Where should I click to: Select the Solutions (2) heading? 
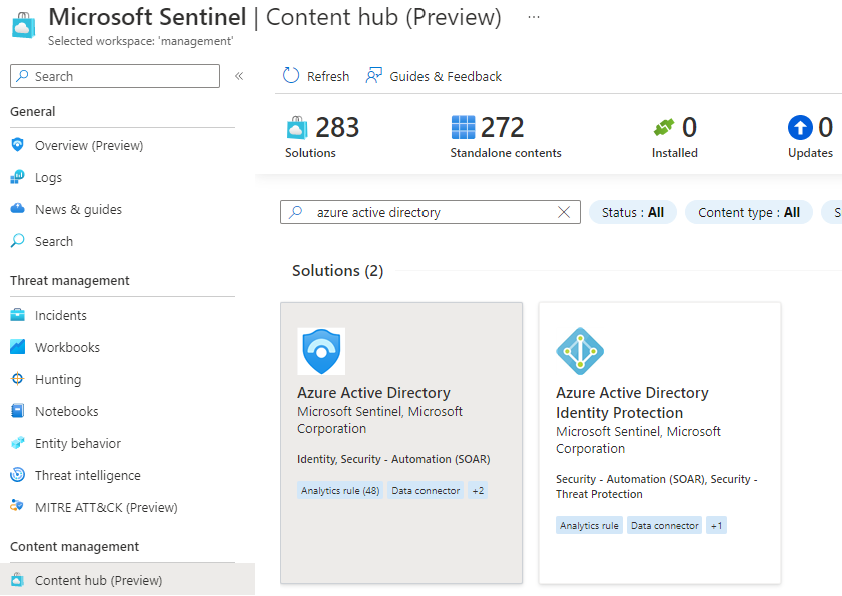click(337, 271)
